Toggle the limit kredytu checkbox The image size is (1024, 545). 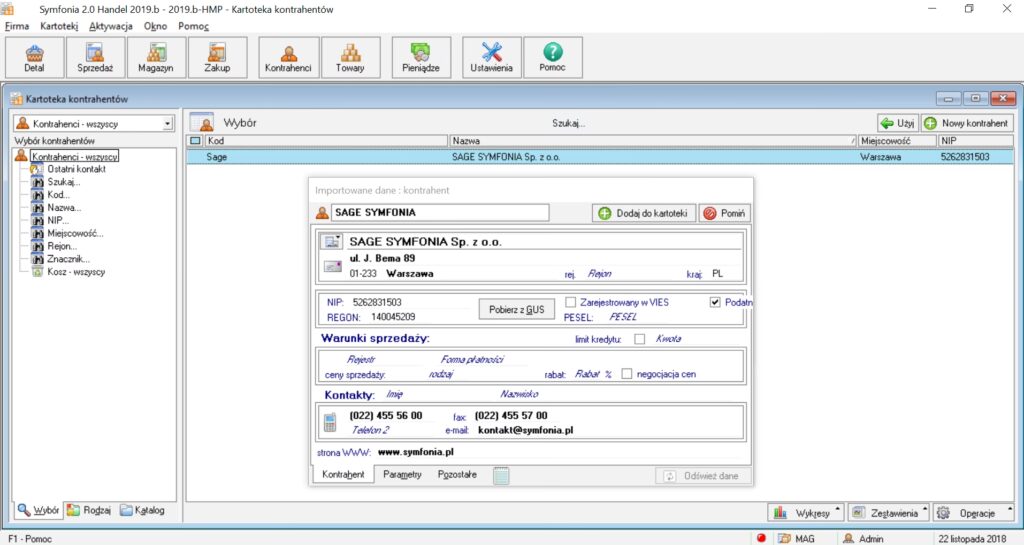pos(640,339)
